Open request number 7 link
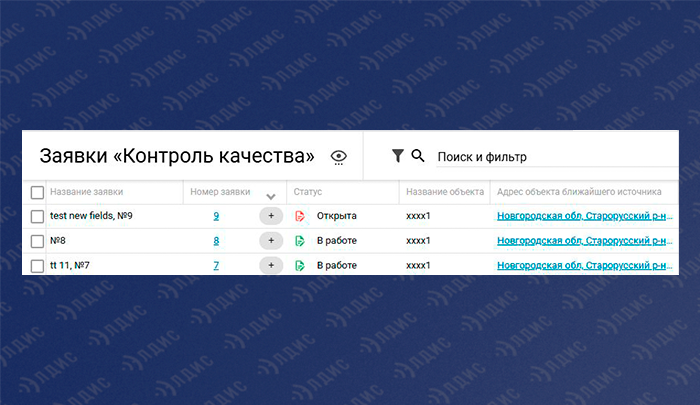This screenshot has width=700, height=405. point(216,266)
